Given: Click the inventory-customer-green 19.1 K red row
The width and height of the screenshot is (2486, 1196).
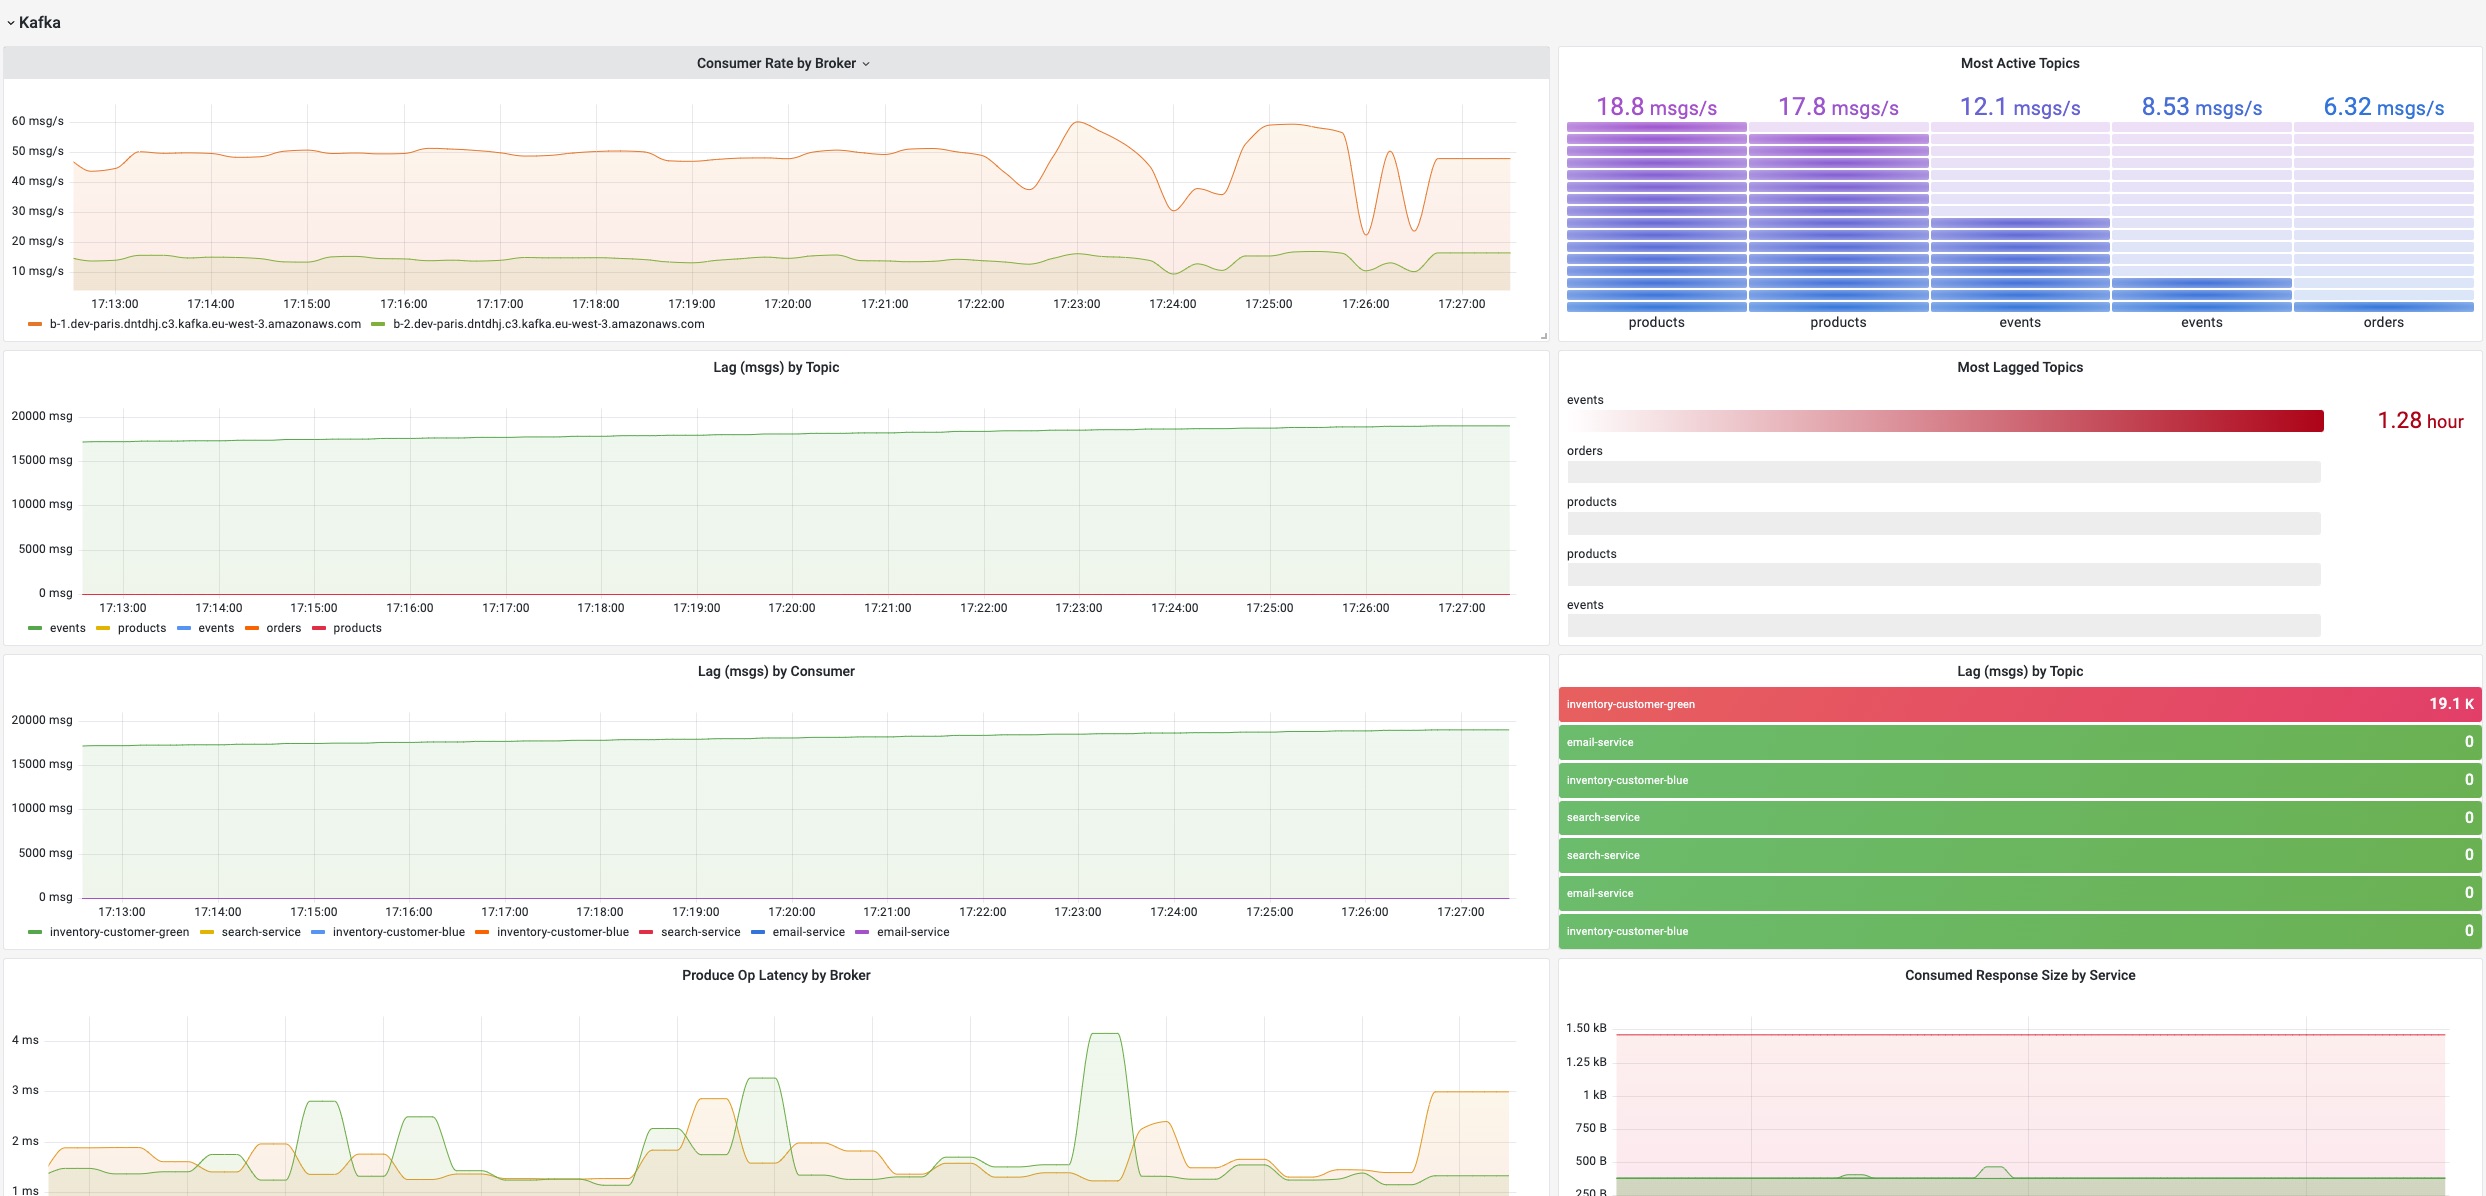Looking at the screenshot, I should coord(2019,704).
